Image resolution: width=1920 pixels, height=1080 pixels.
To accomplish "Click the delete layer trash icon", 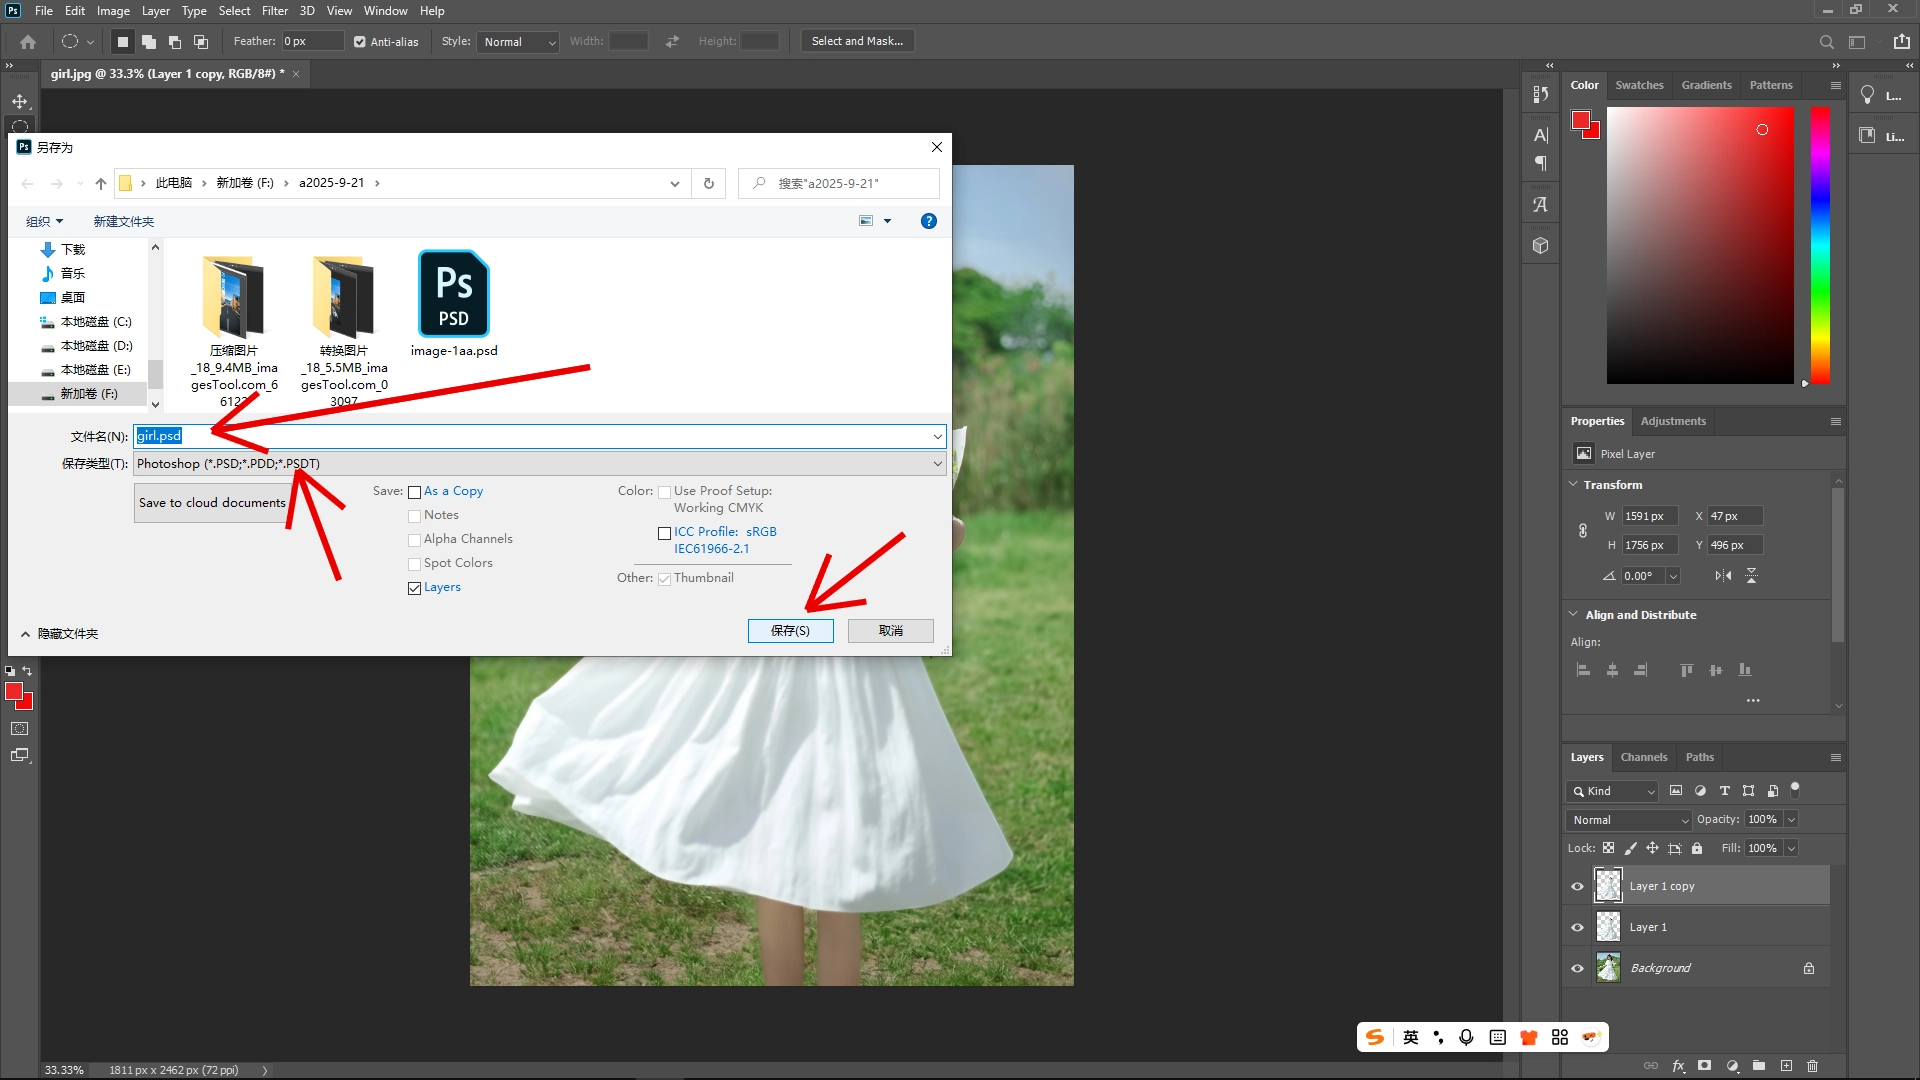I will point(1814,1066).
